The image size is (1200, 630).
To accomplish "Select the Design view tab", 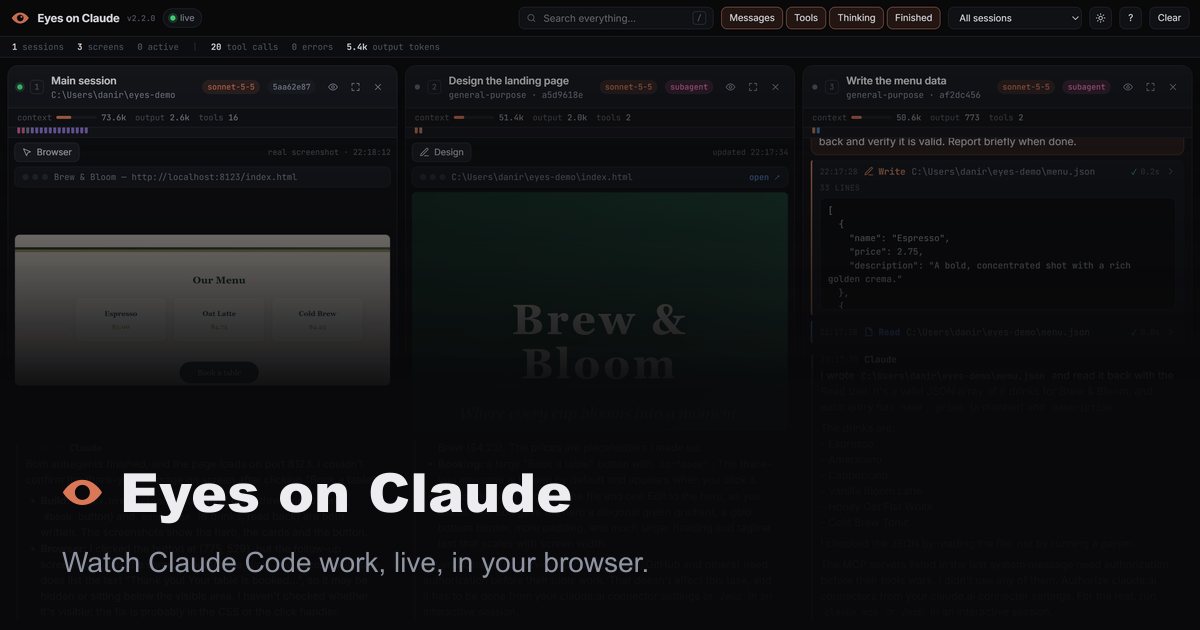I will 441,152.
